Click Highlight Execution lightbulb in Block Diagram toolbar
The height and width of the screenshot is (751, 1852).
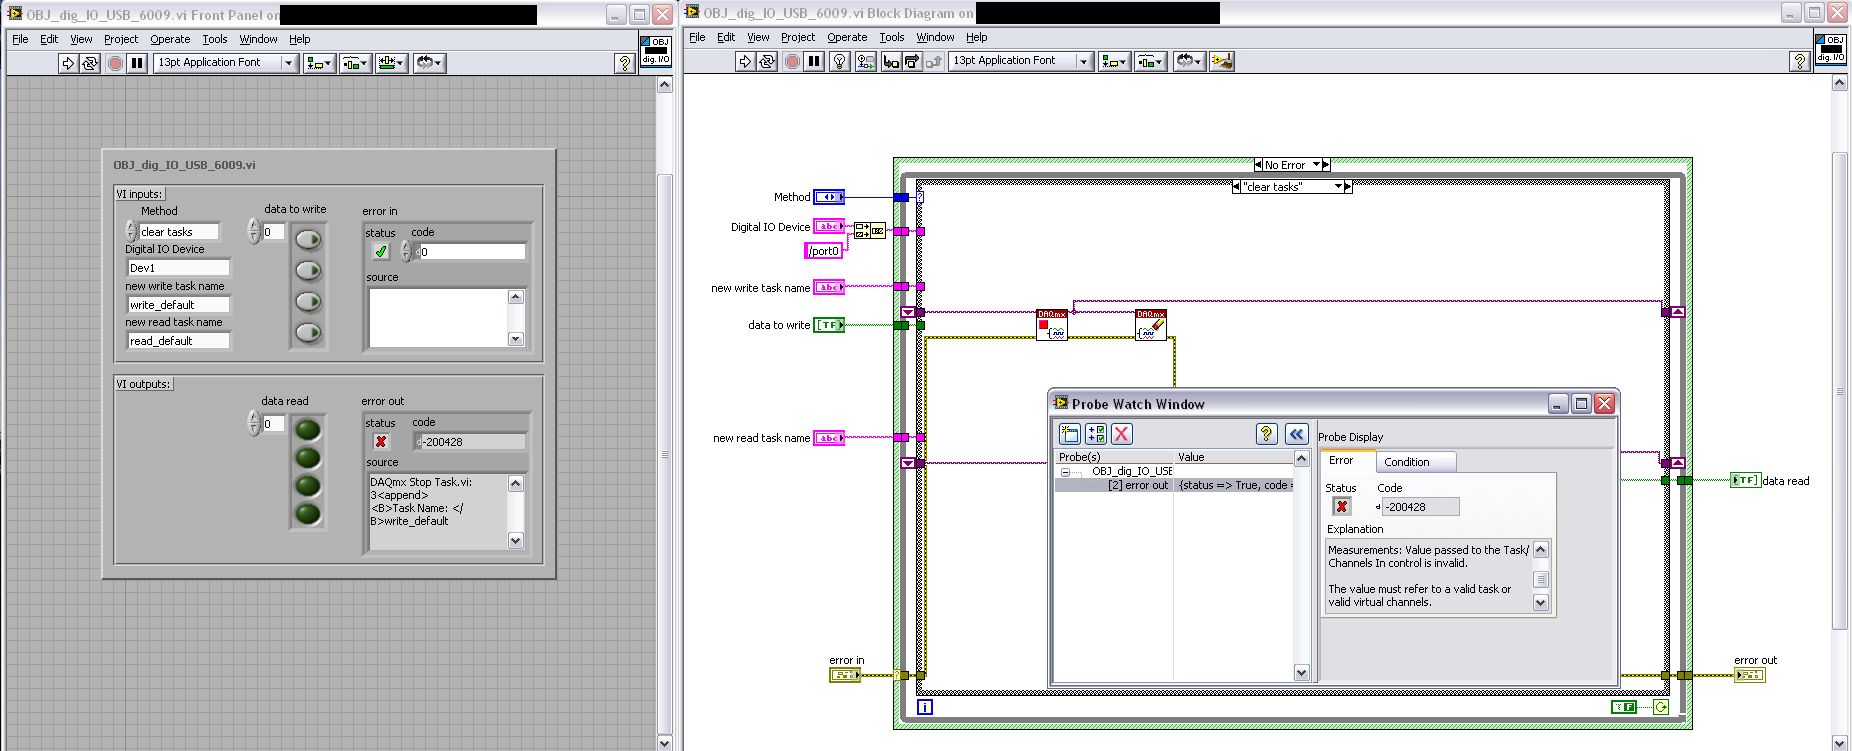coord(840,62)
